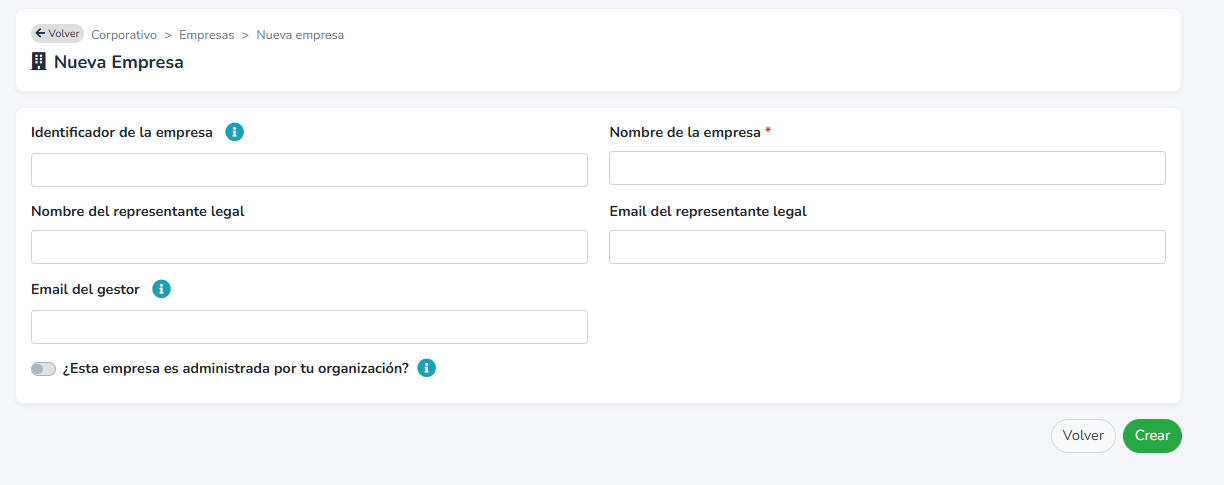Select the Nueva empresa breadcrumb item
The height and width of the screenshot is (485, 1224).
(300, 35)
